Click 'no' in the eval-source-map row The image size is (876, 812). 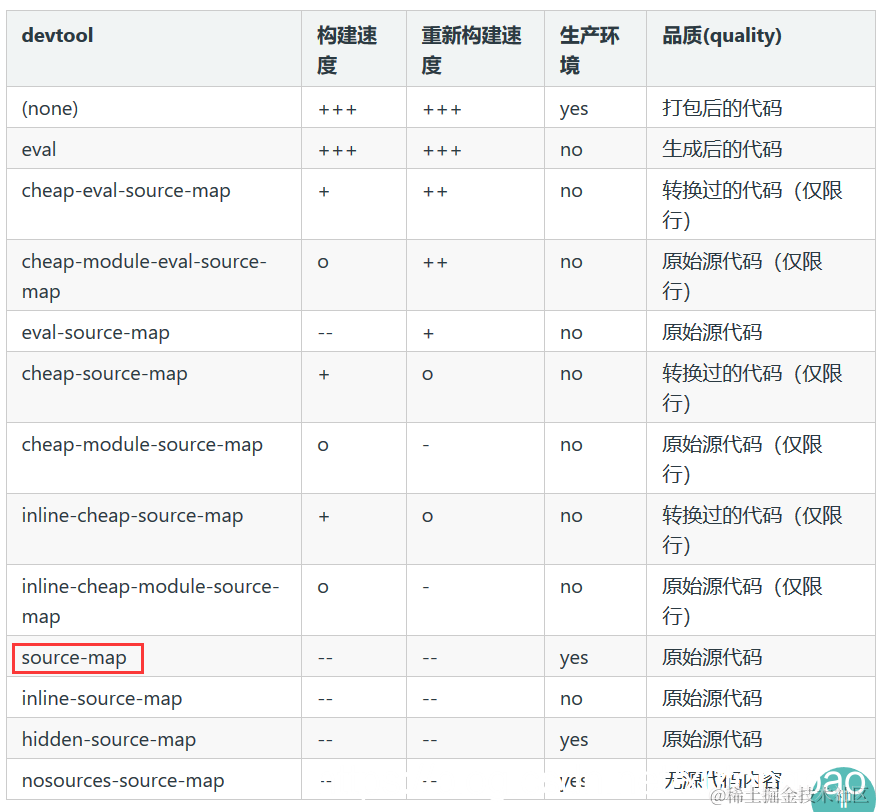coord(571,334)
